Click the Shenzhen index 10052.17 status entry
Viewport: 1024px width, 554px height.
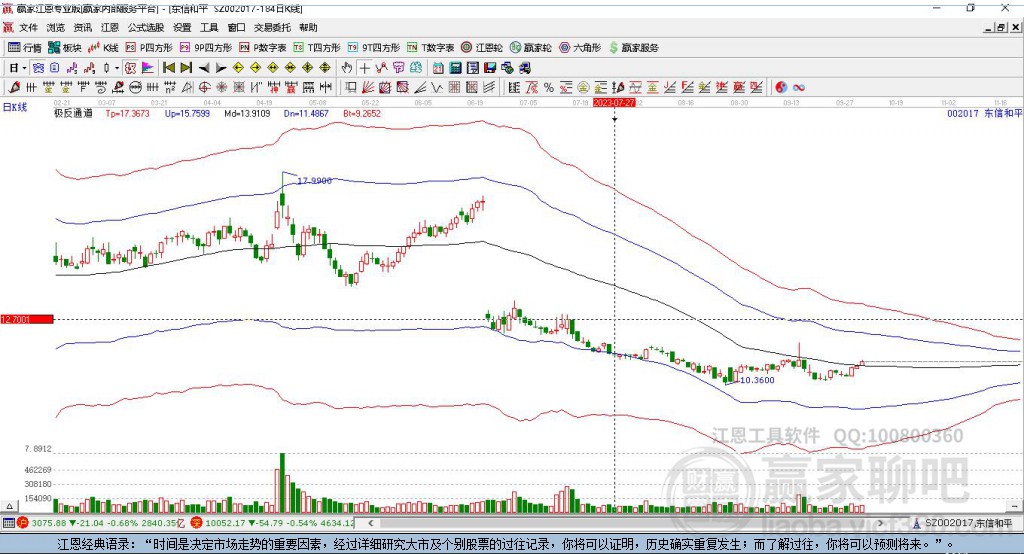pos(272,523)
